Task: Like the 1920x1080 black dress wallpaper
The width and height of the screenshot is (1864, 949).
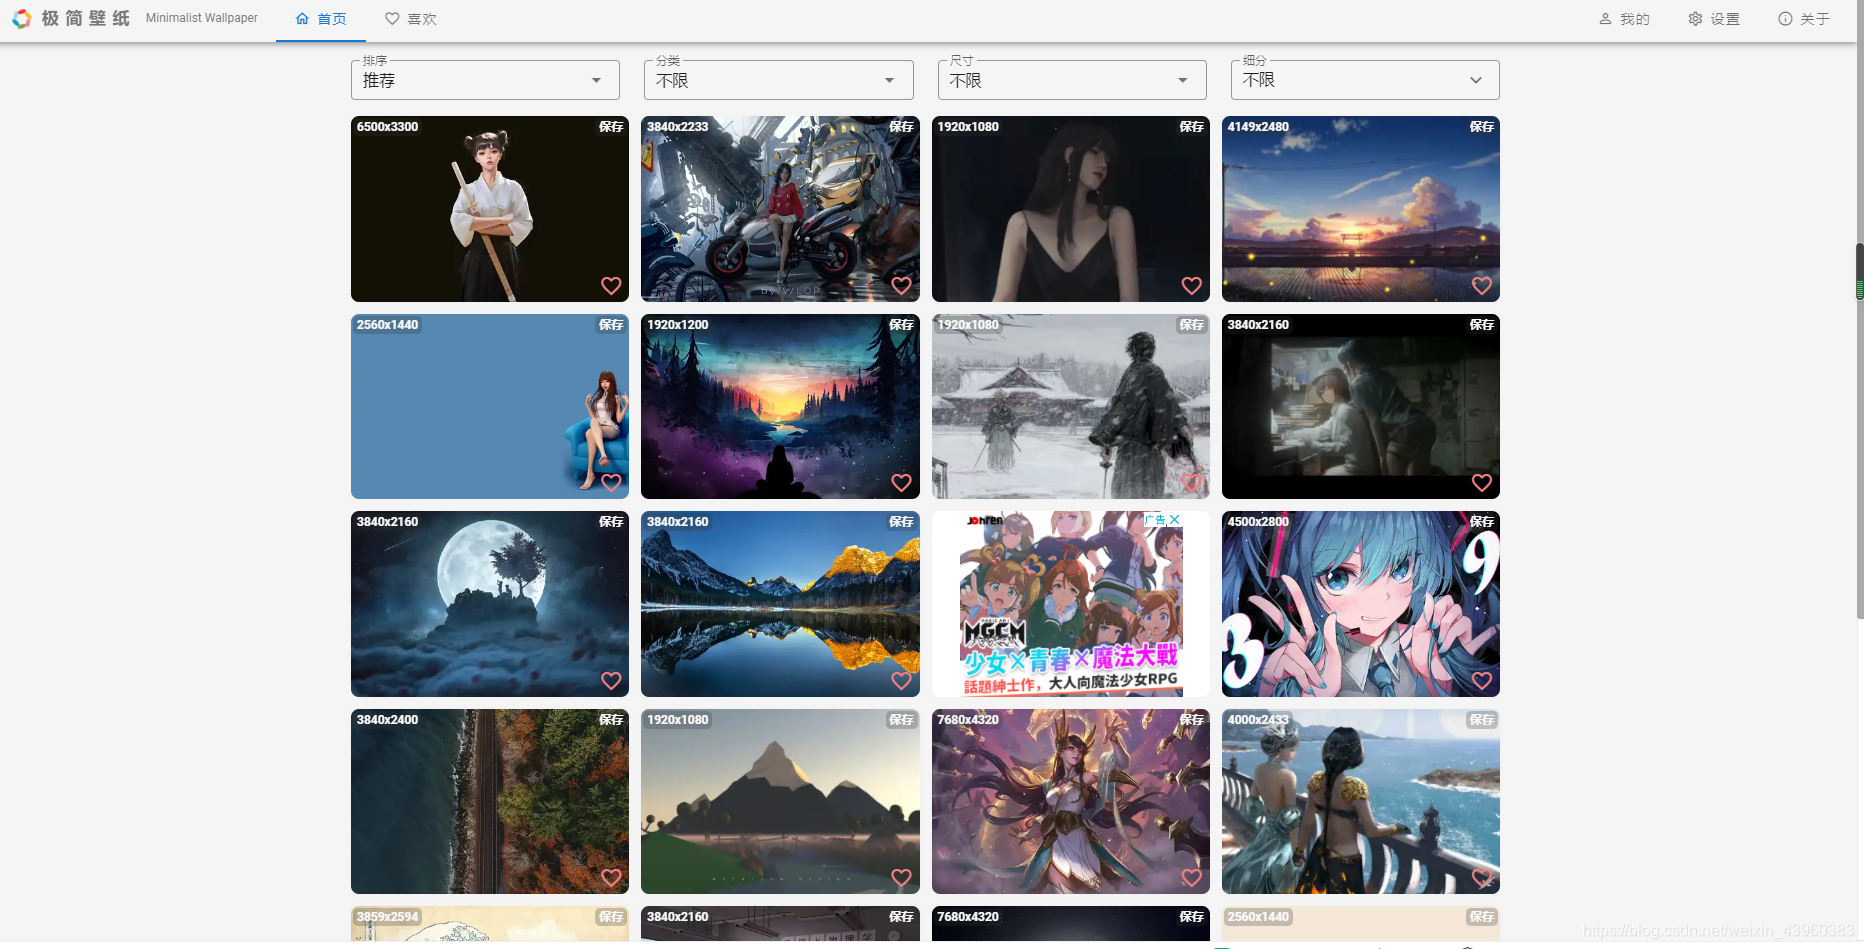Action: (x=1192, y=286)
